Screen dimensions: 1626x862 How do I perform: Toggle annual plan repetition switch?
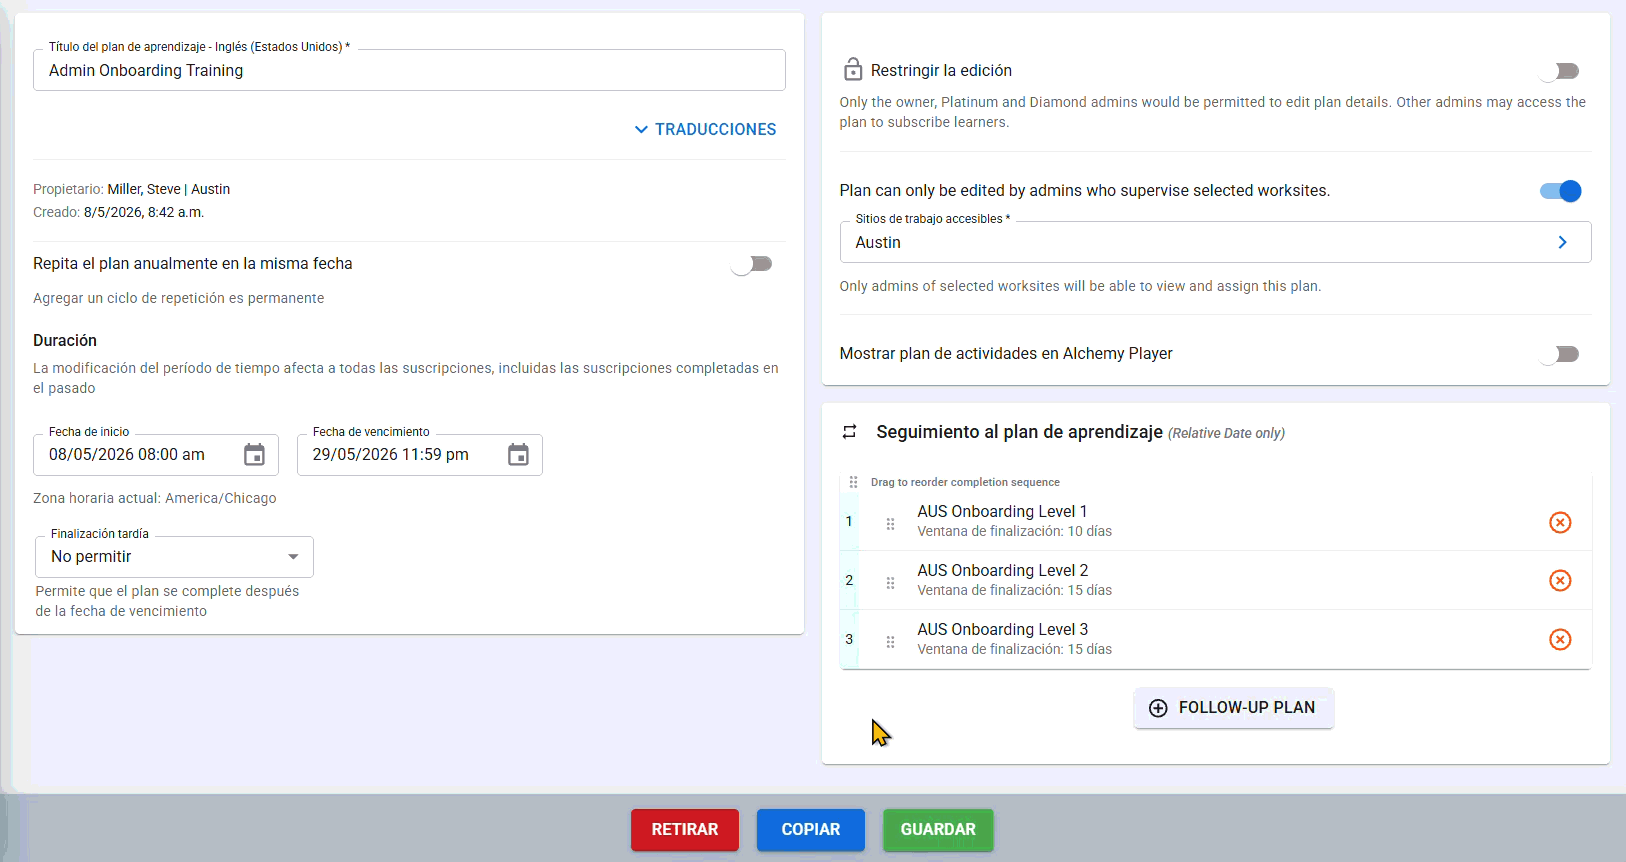pos(752,264)
